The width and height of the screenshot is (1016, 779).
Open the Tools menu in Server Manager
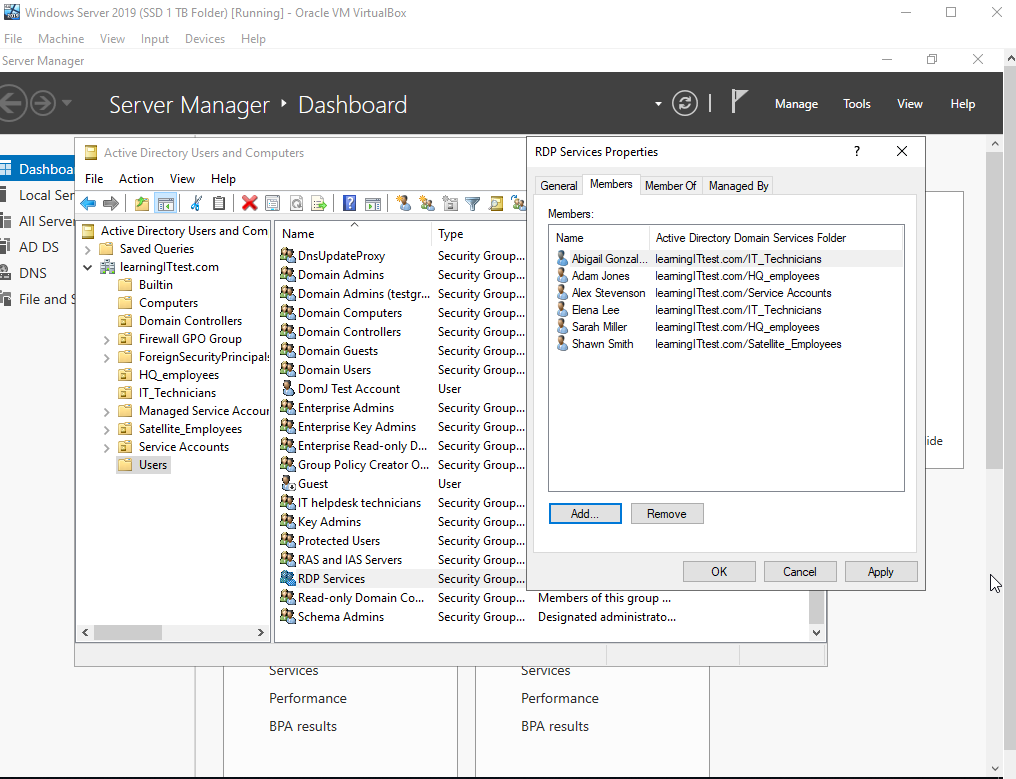point(856,103)
